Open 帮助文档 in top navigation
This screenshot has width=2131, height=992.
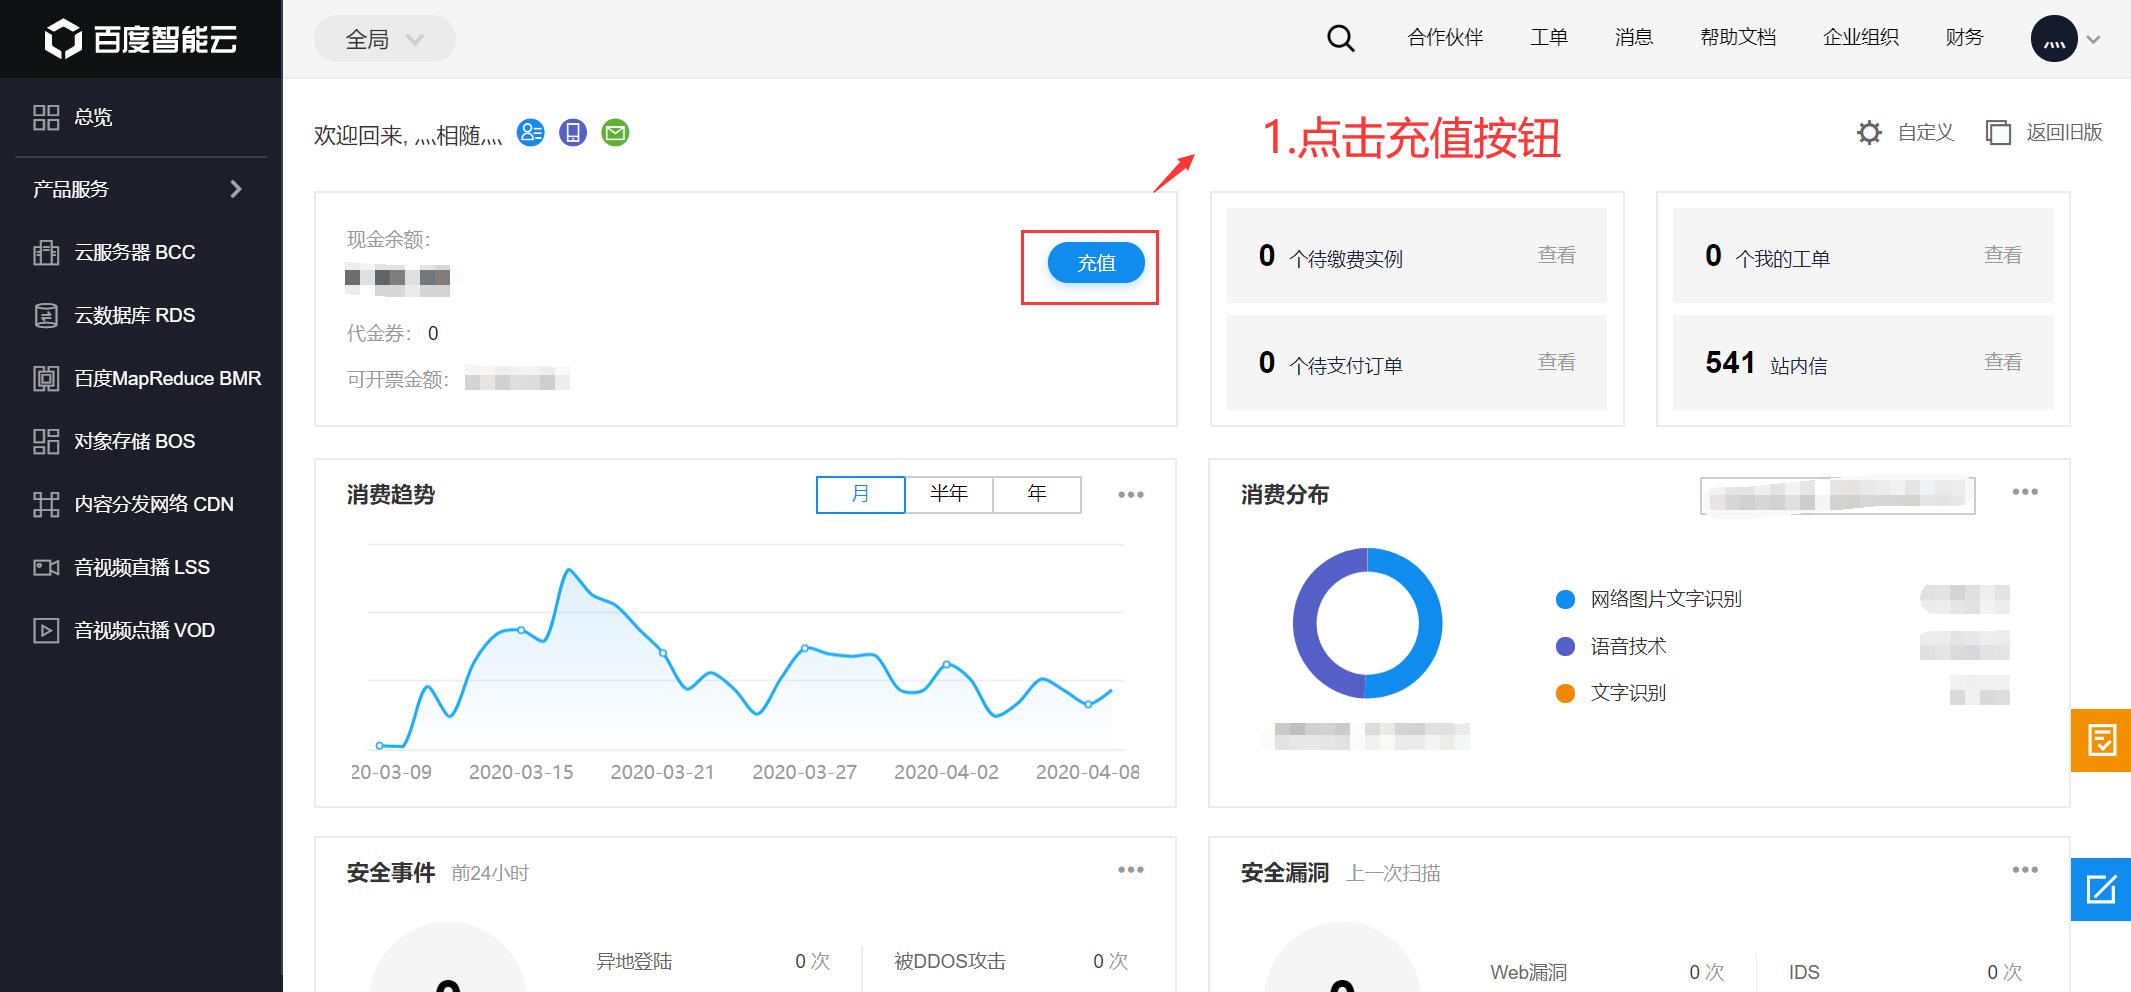[1738, 38]
